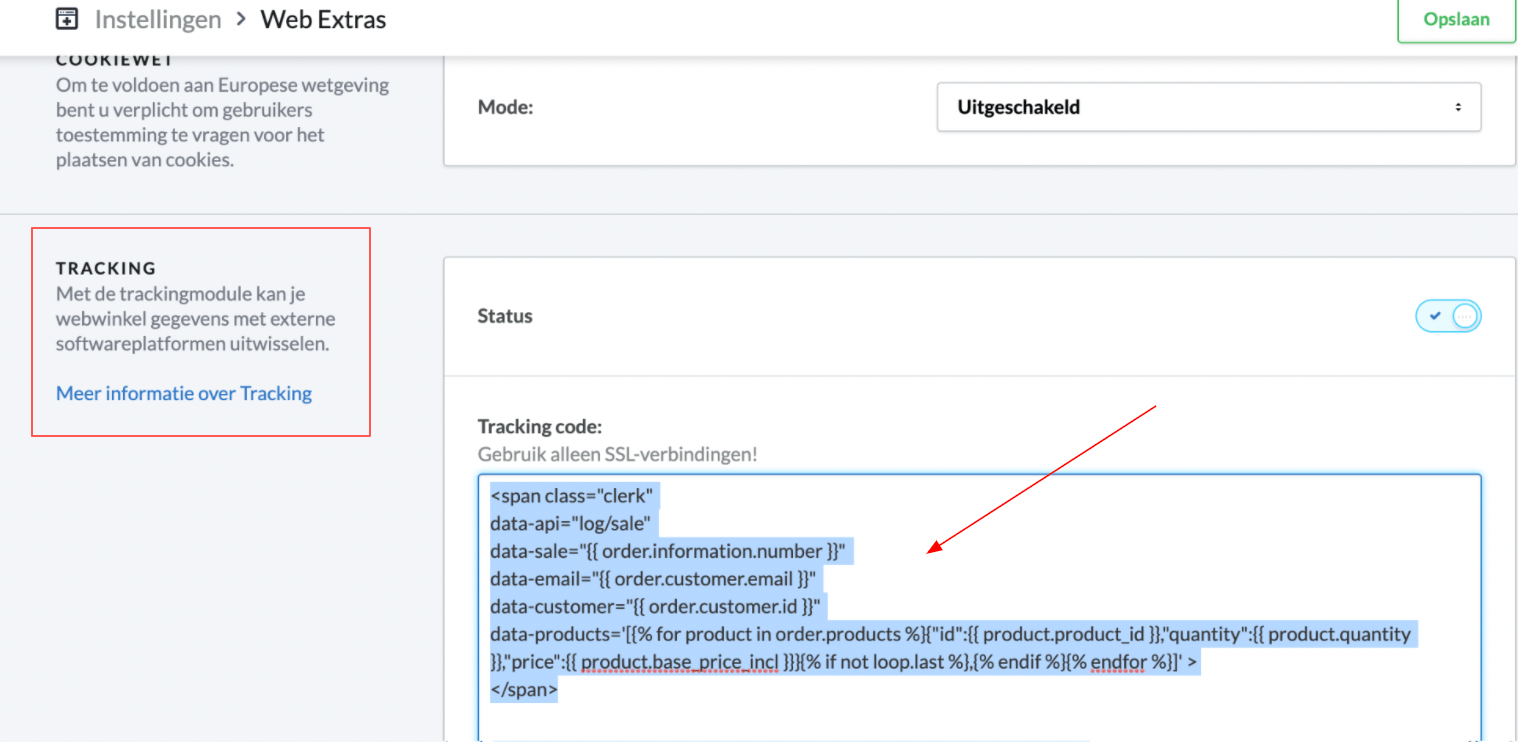Open the Meer informatie over Tracking link

click(x=183, y=393)
